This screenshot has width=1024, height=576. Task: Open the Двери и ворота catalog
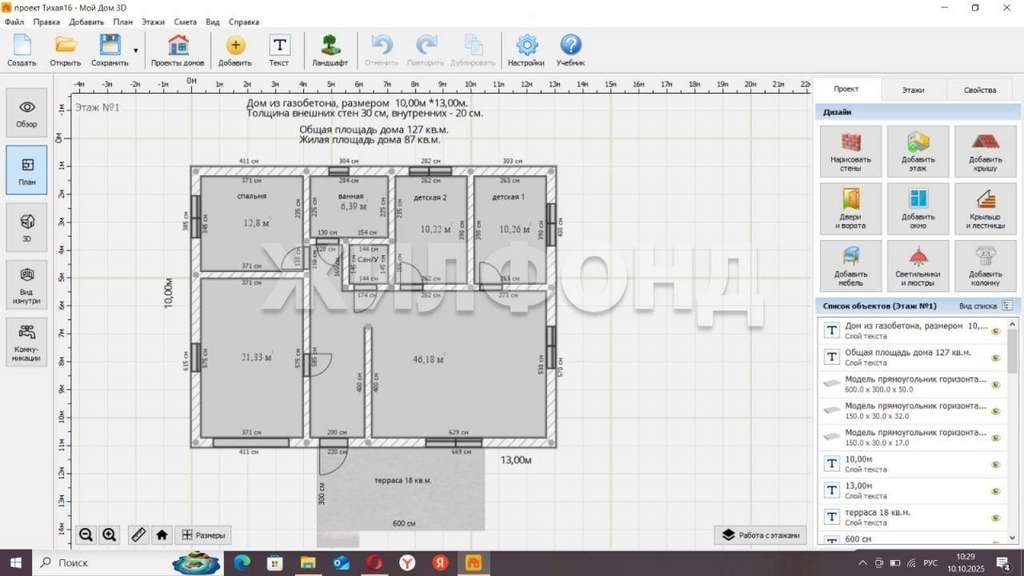coord(850,208)
